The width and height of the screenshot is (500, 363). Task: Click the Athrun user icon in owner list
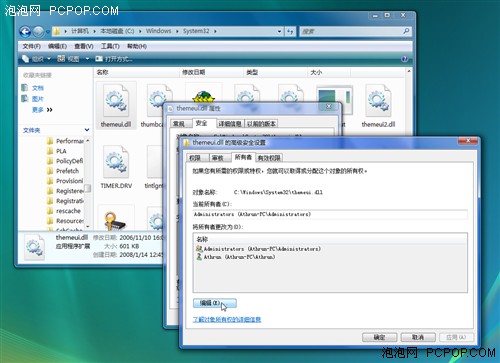(199, 257)
